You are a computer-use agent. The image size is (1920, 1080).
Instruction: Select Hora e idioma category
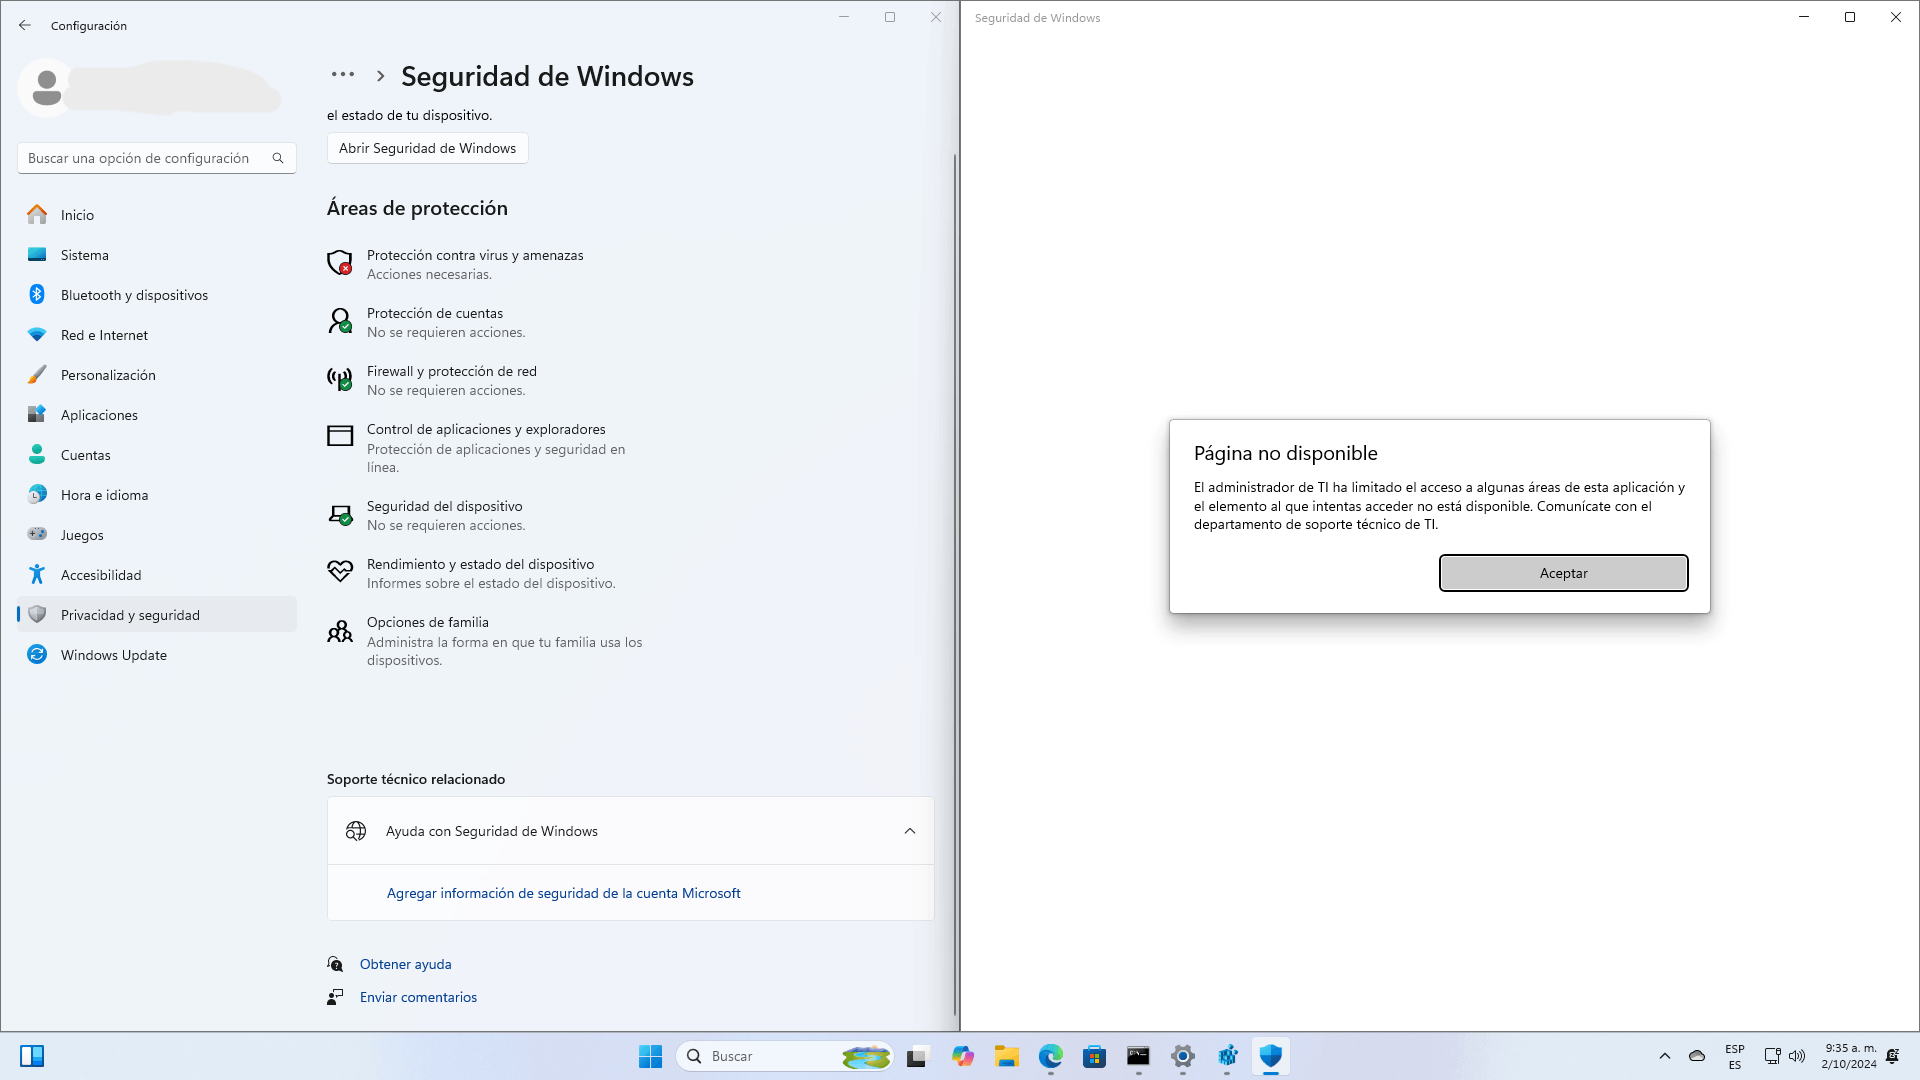(x=156, y=495)
